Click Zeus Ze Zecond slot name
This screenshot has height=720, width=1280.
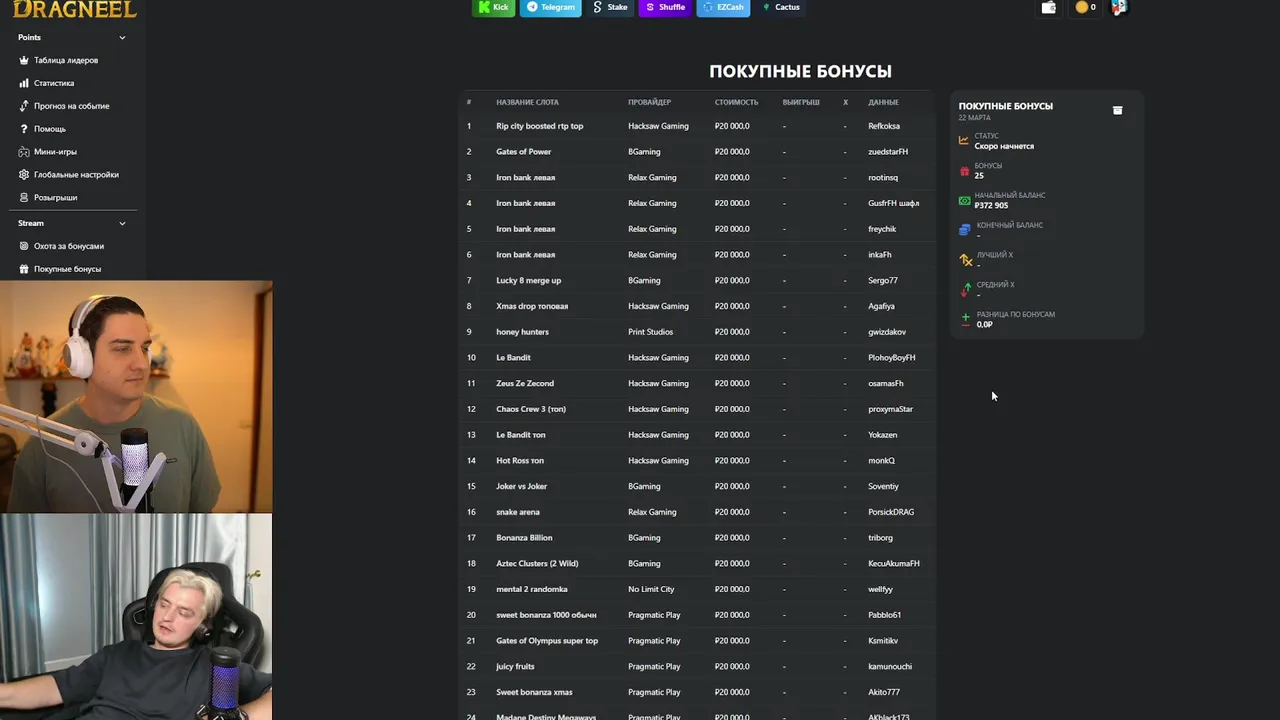pyautogui.click(x=524, y=383)
